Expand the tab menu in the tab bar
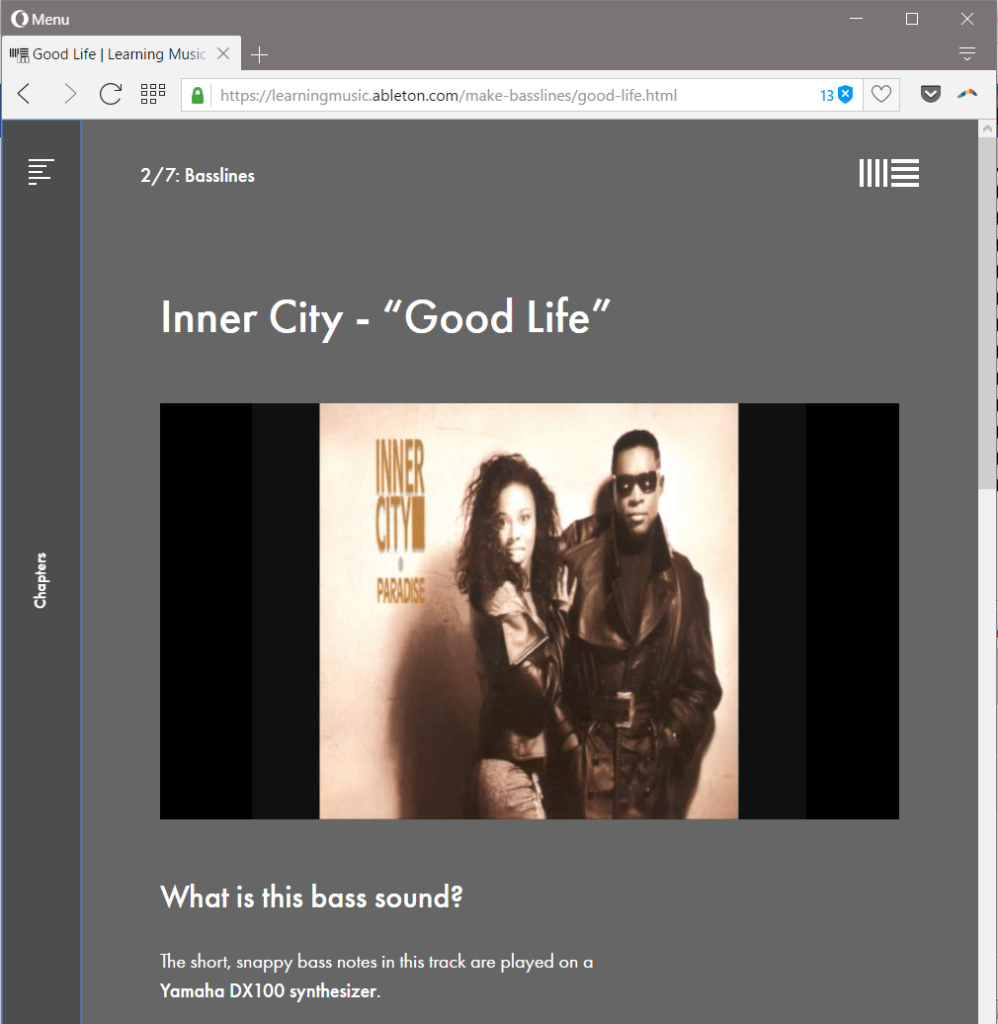The height and width of the screenshot is (1024, 998). (966, 54)
